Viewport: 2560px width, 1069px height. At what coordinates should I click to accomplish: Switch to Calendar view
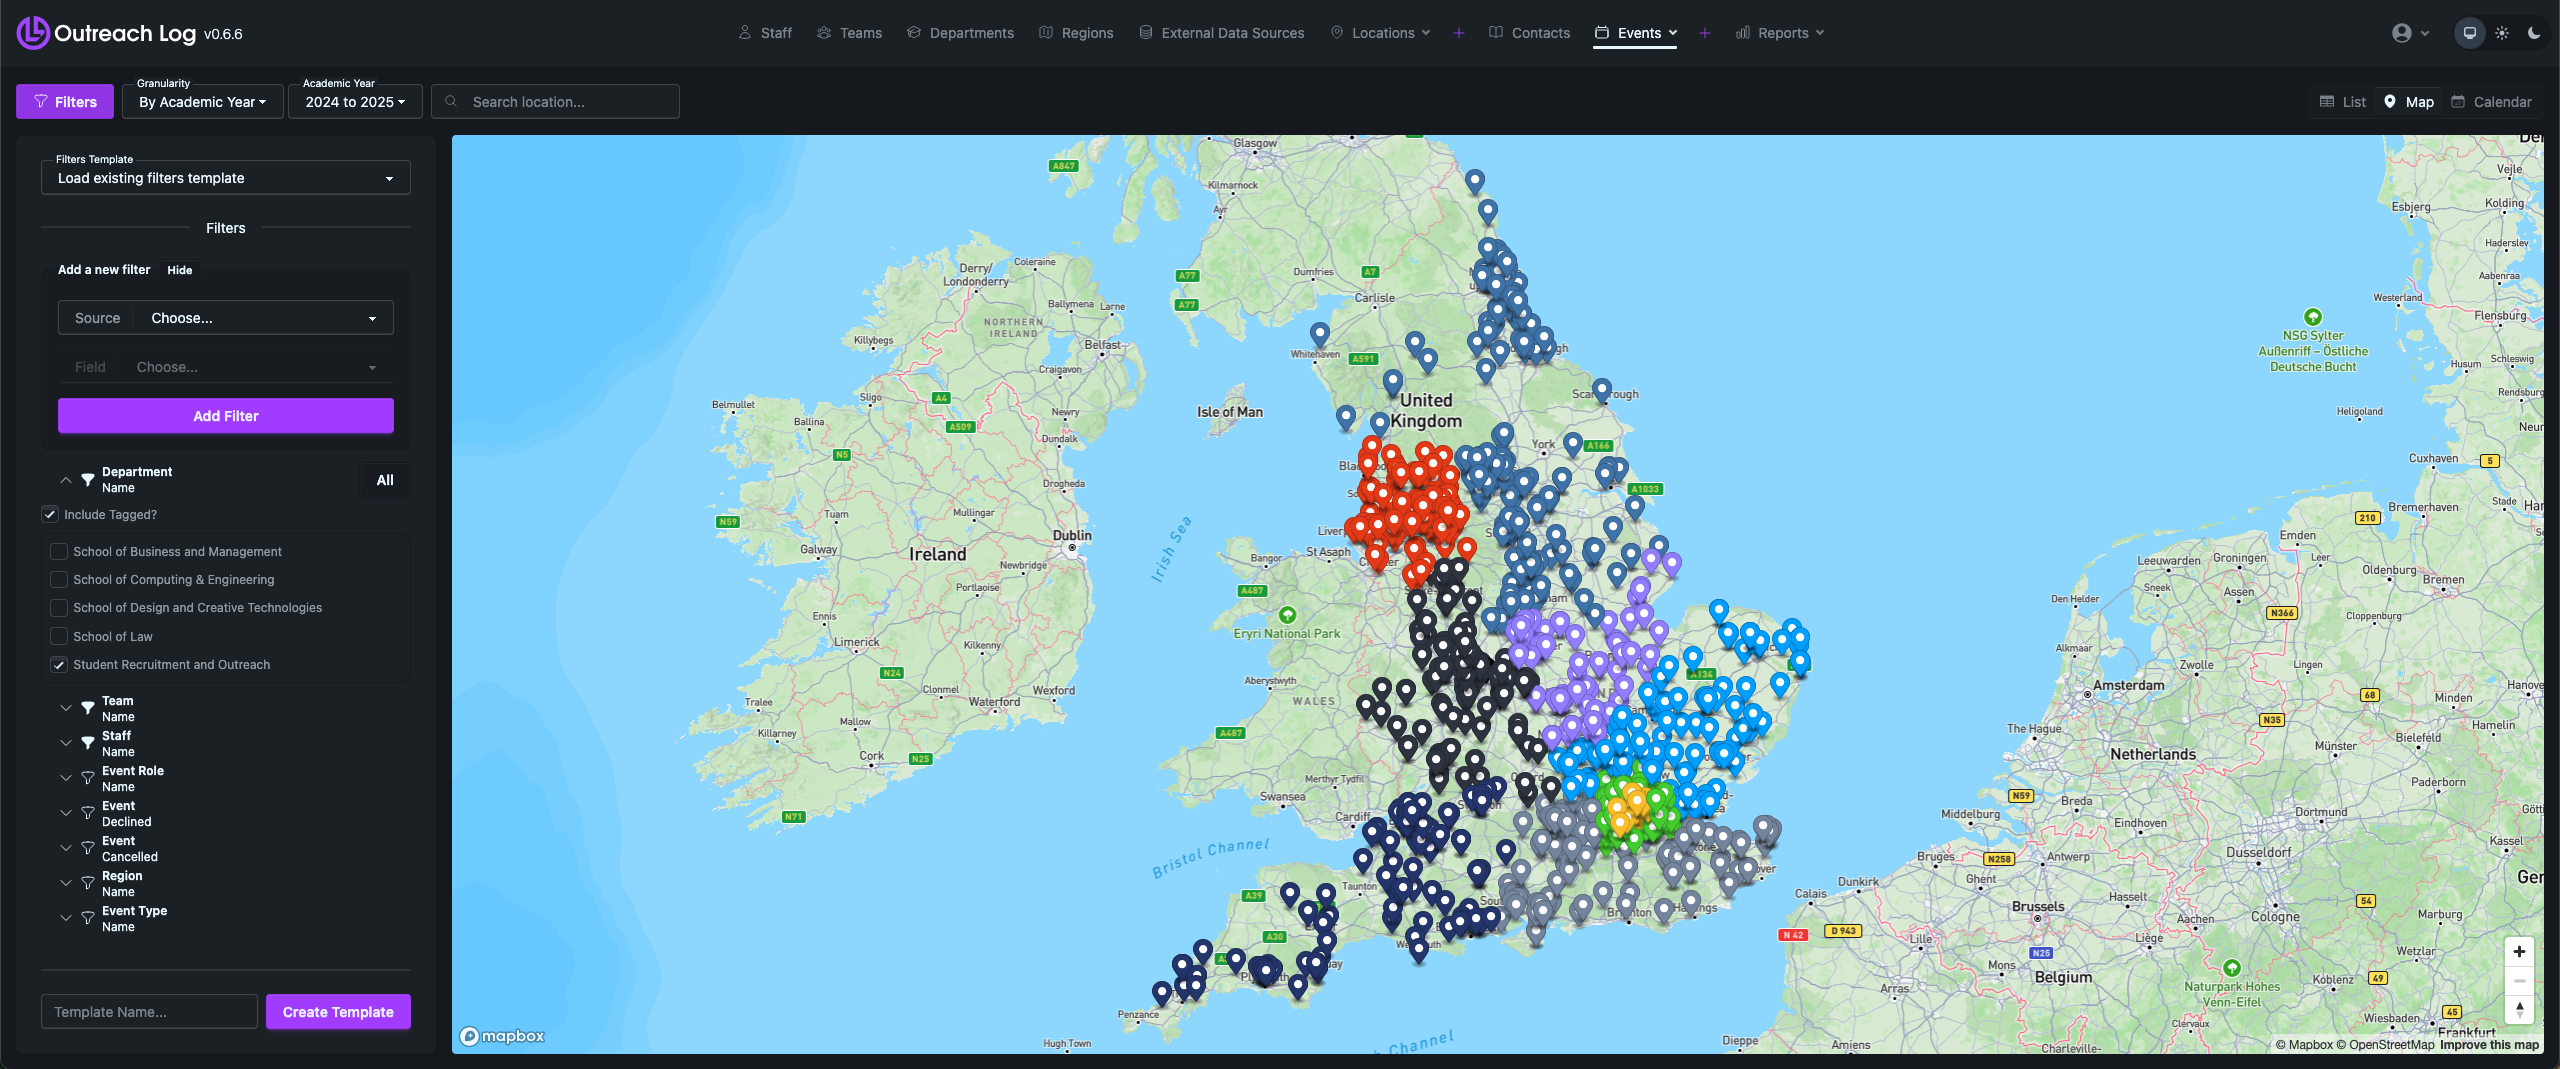[x=2491, y=102]
